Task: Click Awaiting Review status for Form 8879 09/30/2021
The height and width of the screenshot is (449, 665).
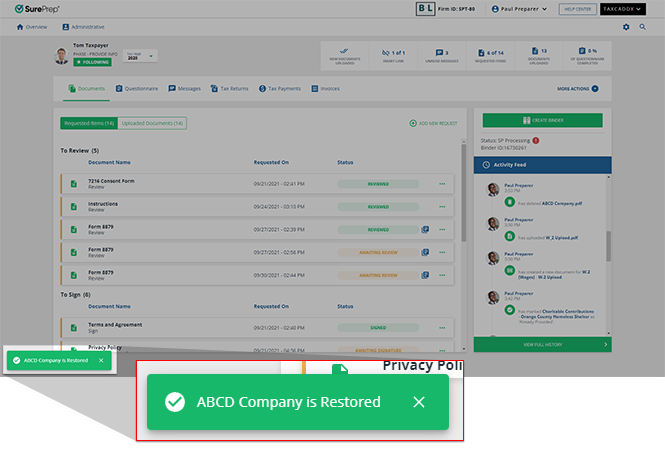Action: click(x=378, y=275)
